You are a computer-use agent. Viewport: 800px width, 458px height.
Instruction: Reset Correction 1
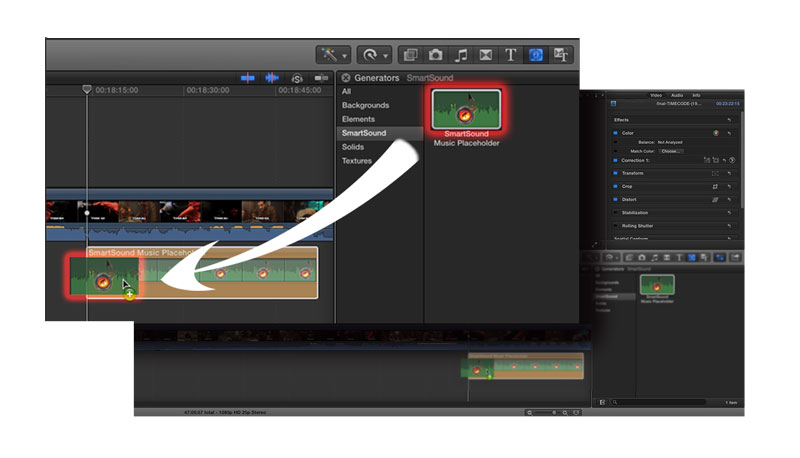pyautogui.click(x=724, y=161)
